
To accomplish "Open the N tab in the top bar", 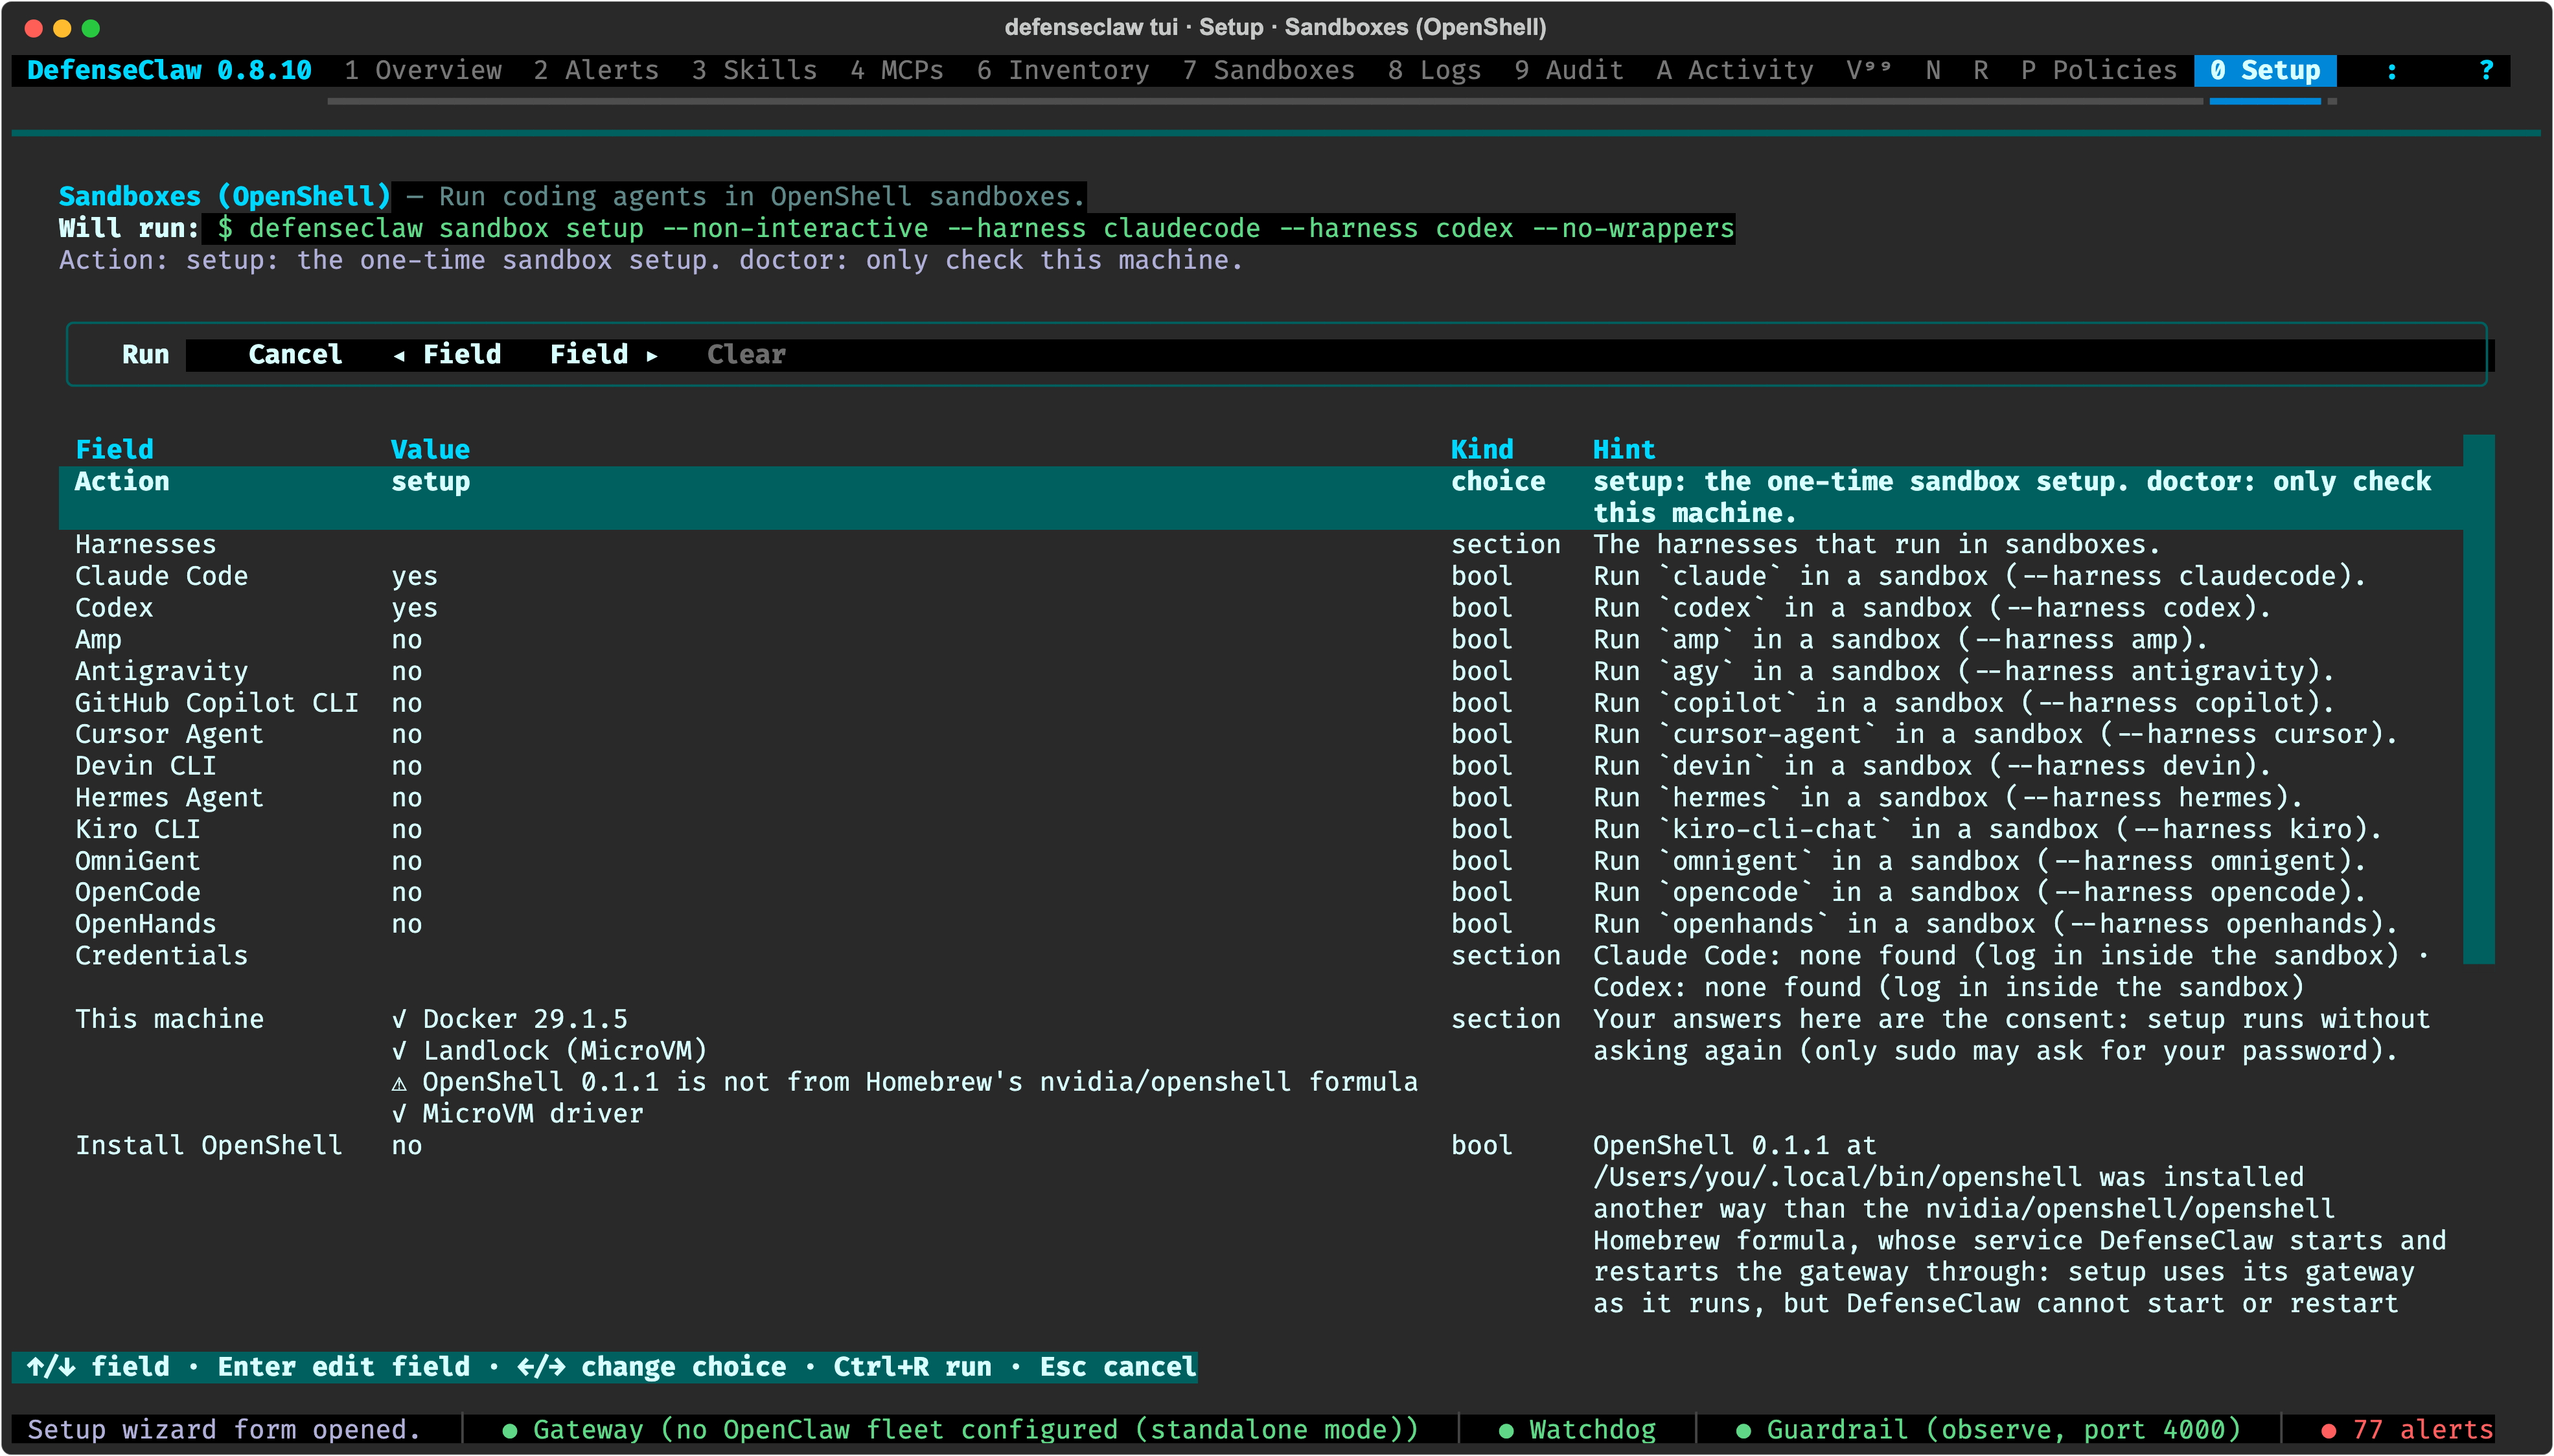I will [x=1933, y=70].
